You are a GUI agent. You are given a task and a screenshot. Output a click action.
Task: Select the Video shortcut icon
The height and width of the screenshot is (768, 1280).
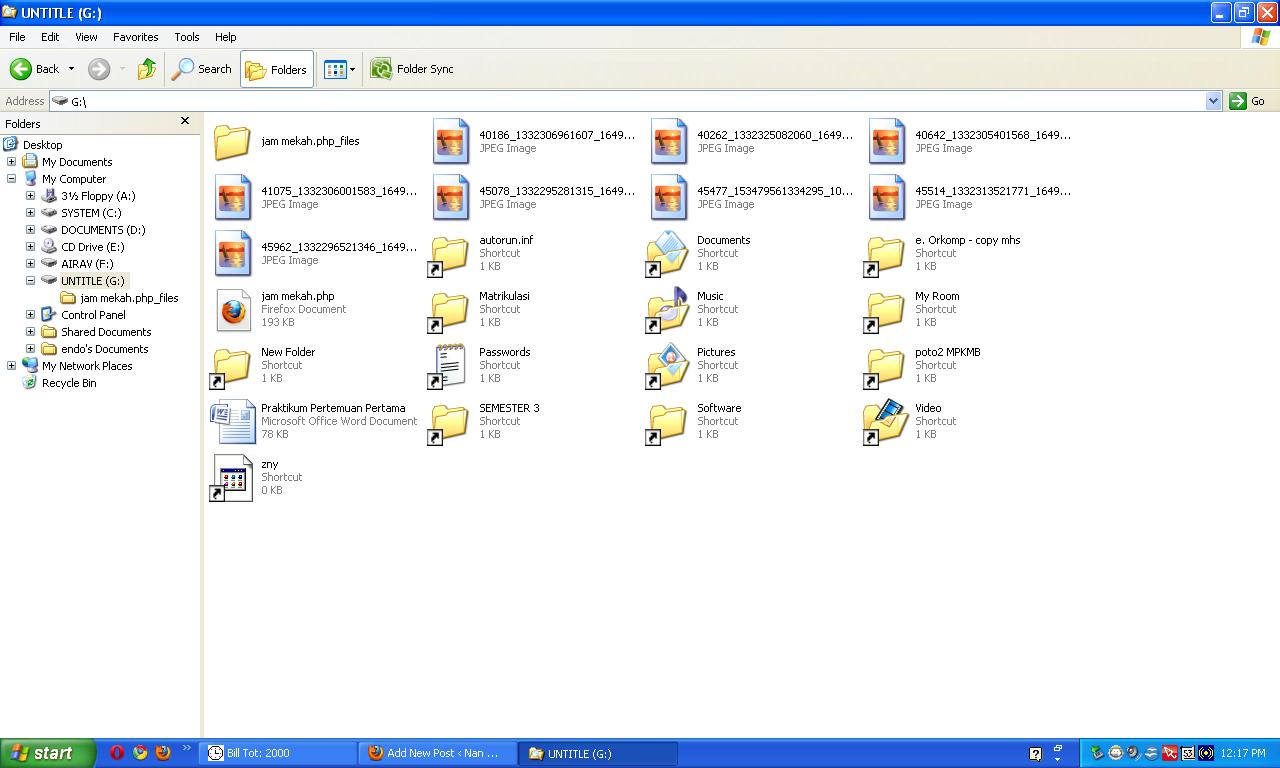[886, 421]
